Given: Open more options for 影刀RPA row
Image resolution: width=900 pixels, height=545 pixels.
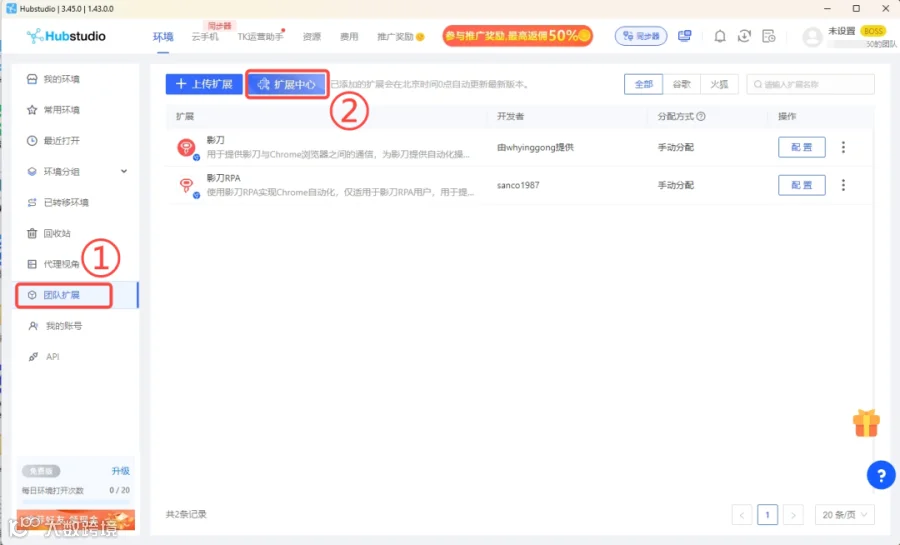Looking at the screenshot, I should [843, 185].
